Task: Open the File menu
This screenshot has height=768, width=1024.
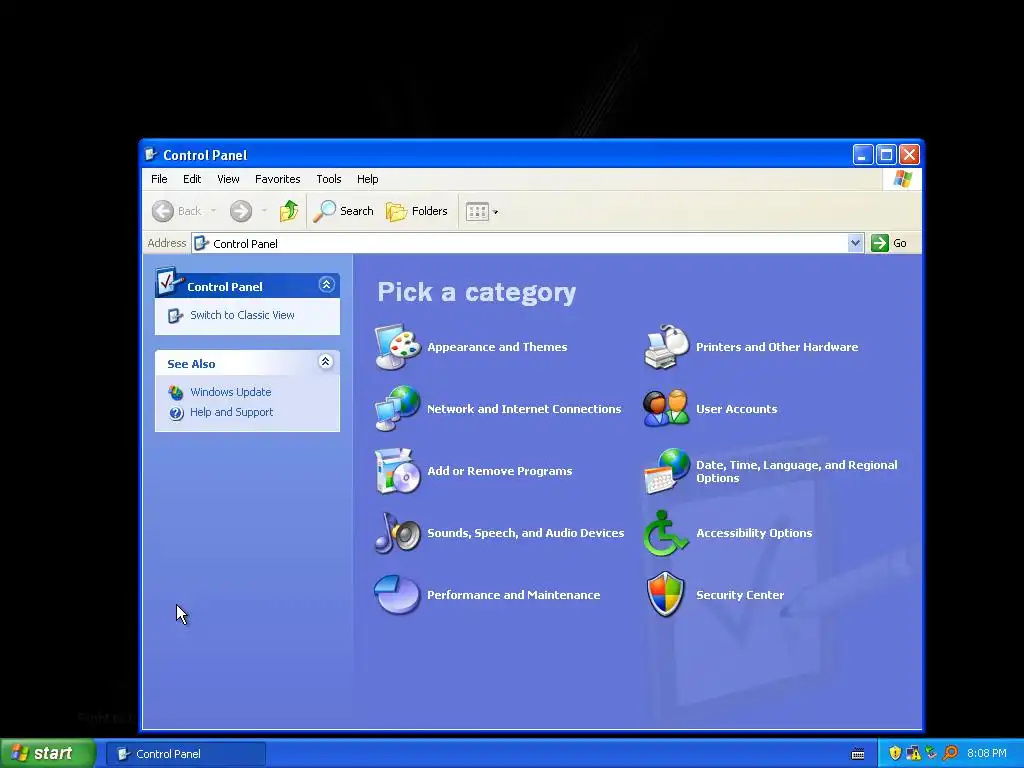Action: 159,179
